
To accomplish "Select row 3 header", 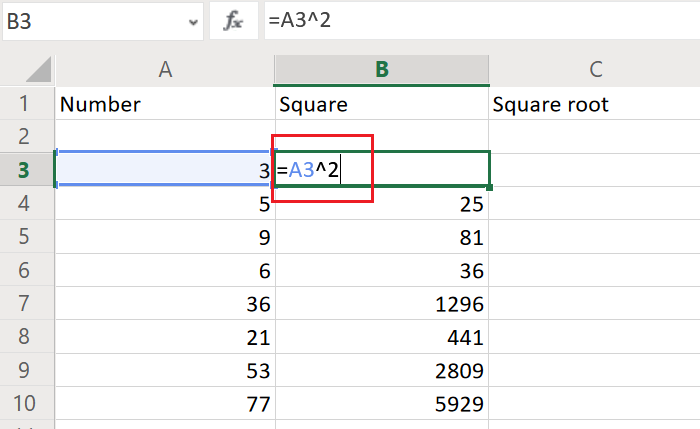I will pos(27,170).
